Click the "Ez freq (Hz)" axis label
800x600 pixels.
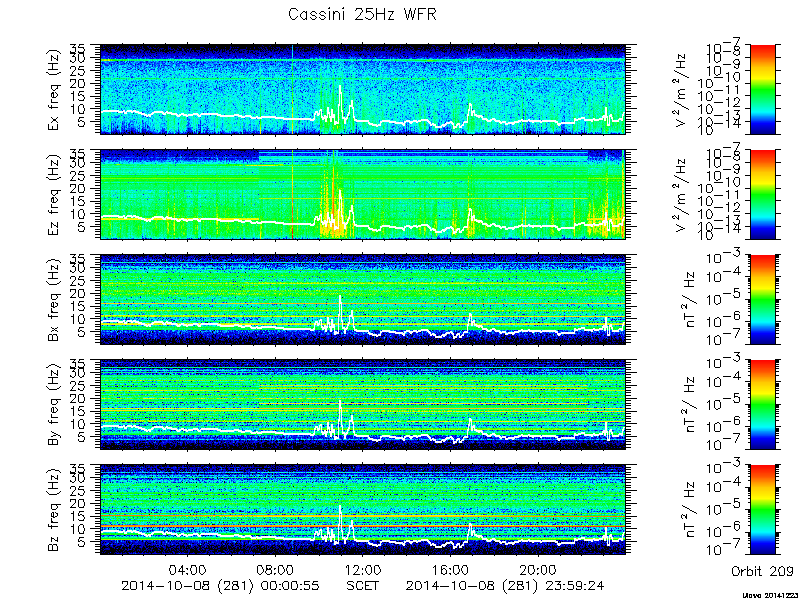tap(54, 195)
